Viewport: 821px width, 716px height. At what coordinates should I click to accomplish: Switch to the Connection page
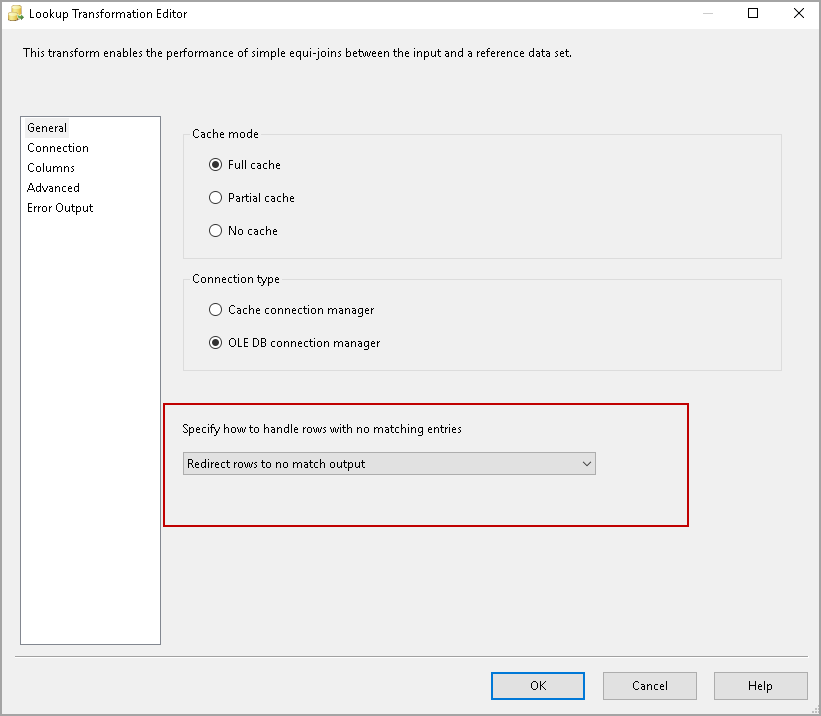pos(58,148)
